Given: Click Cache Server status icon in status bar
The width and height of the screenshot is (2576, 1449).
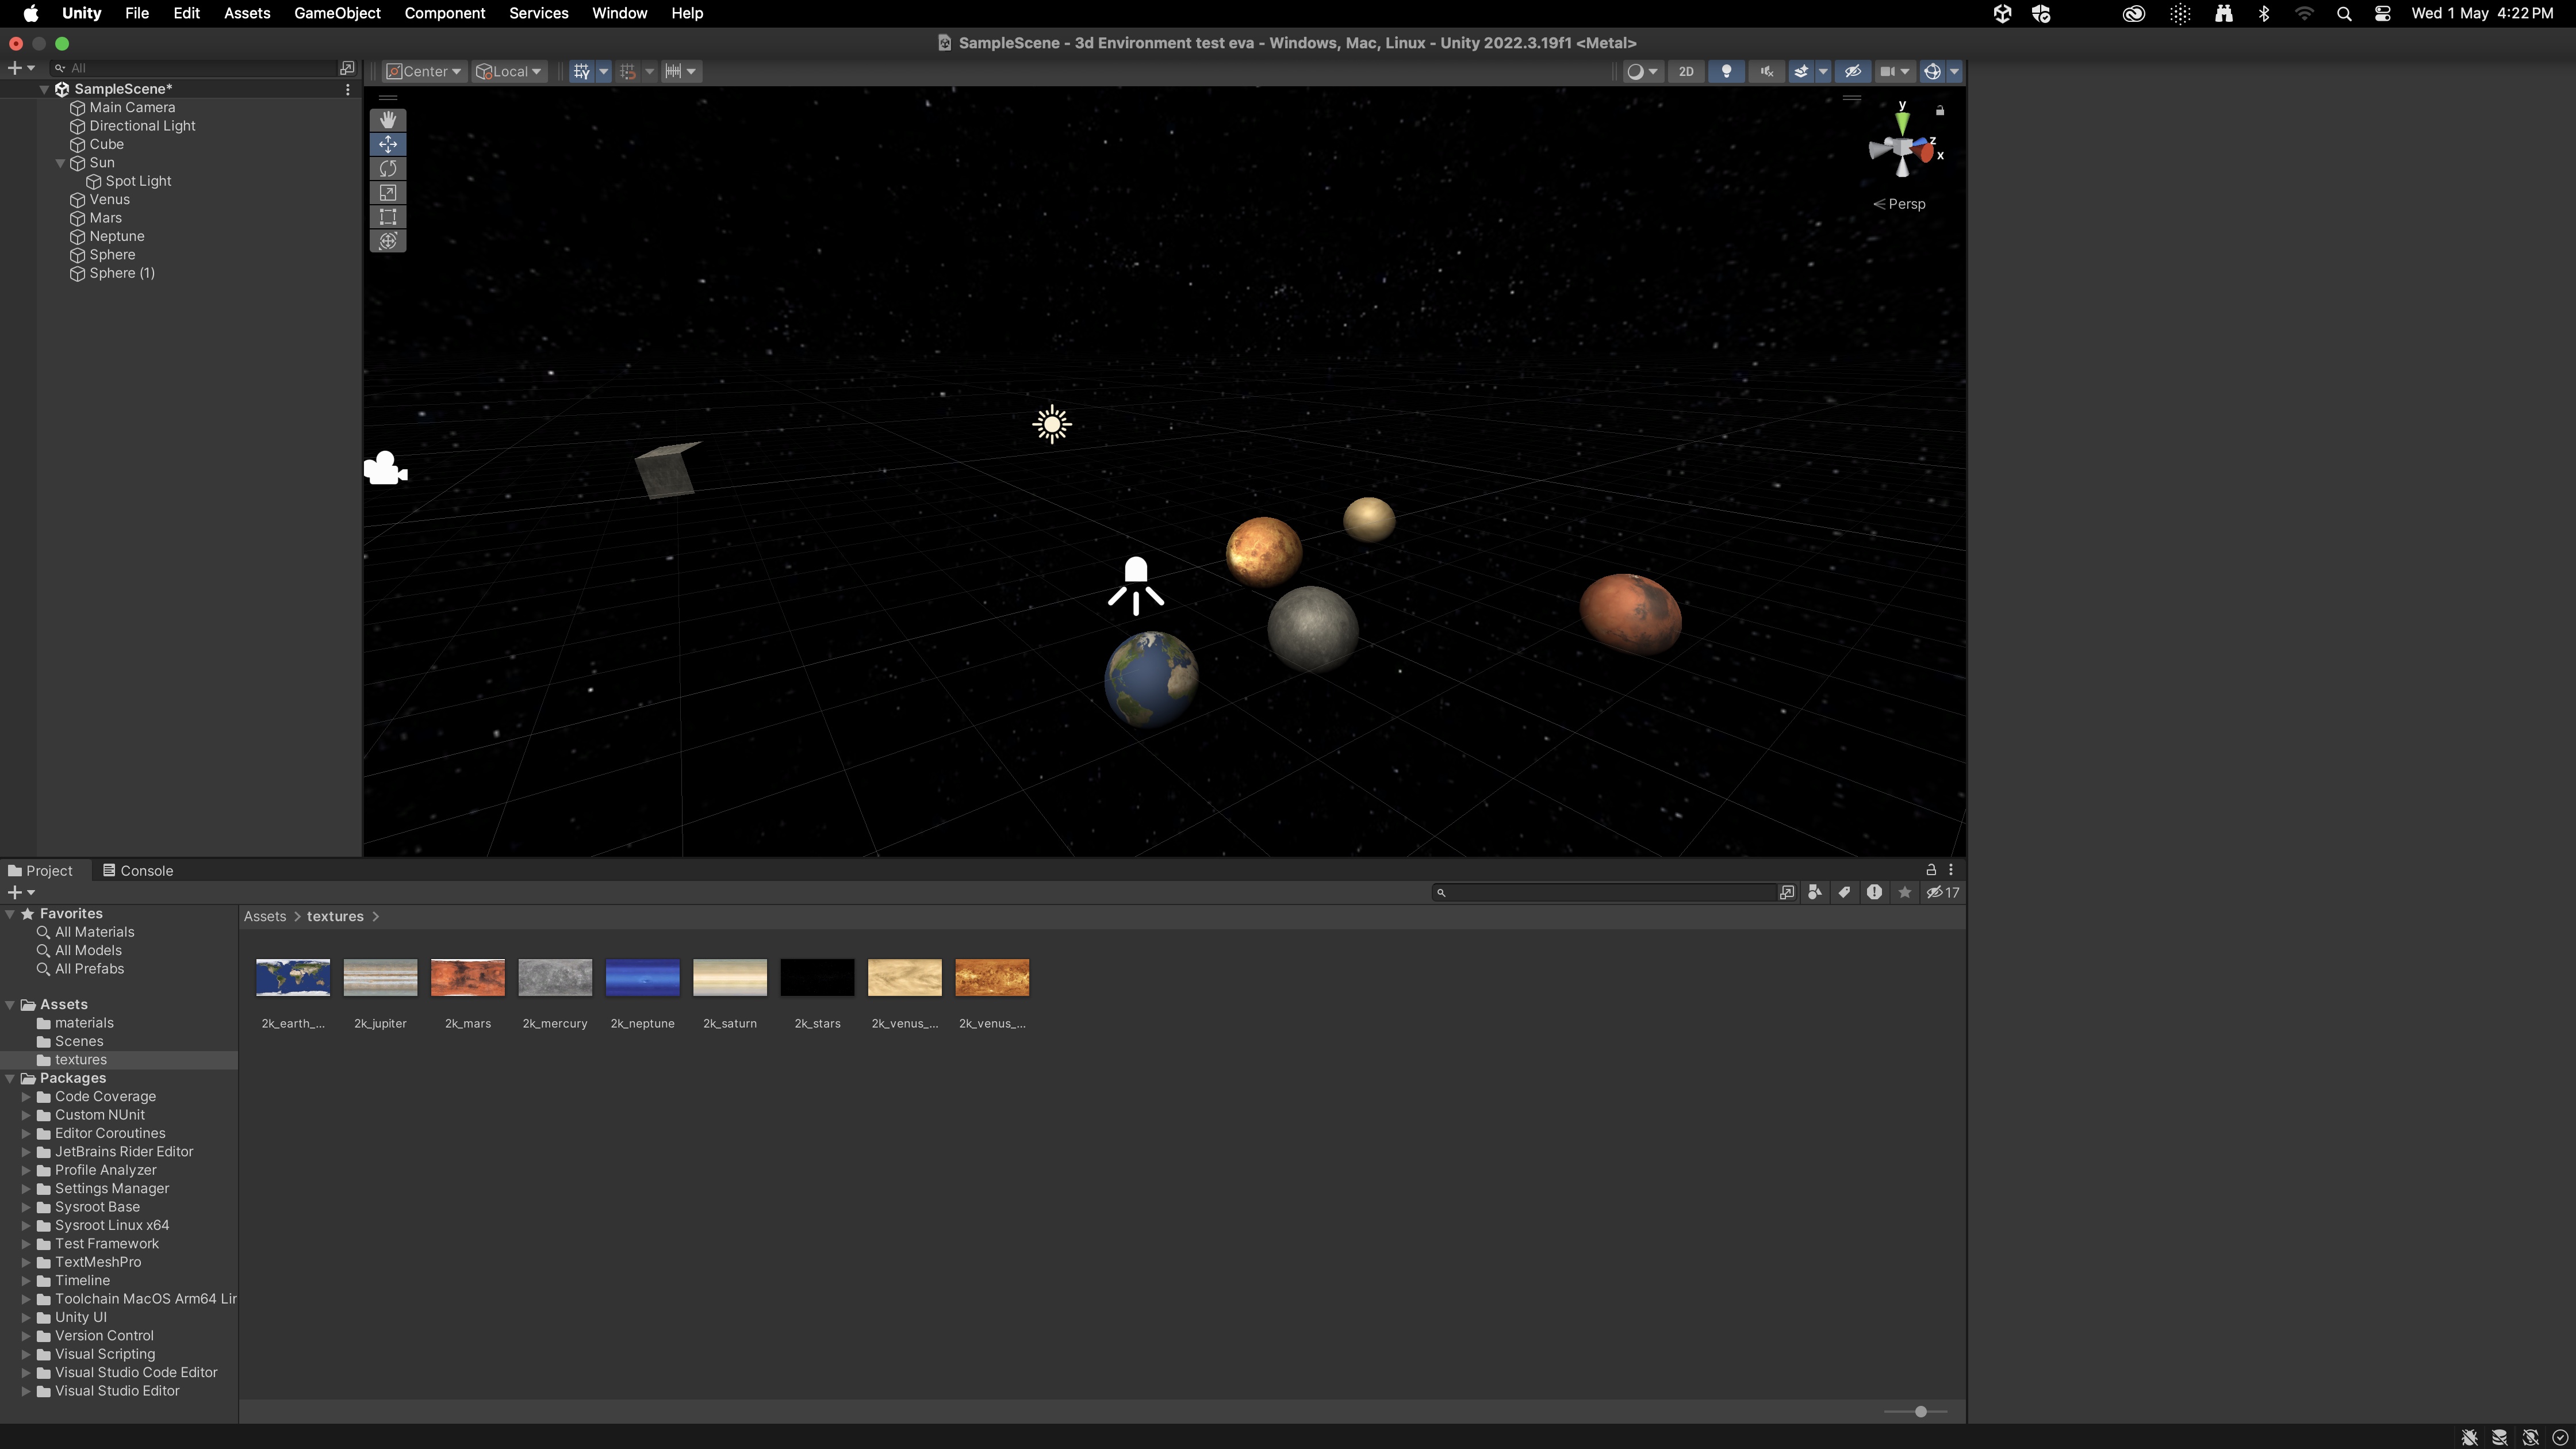Looking at the screenshot, I should [2499, 1437].
